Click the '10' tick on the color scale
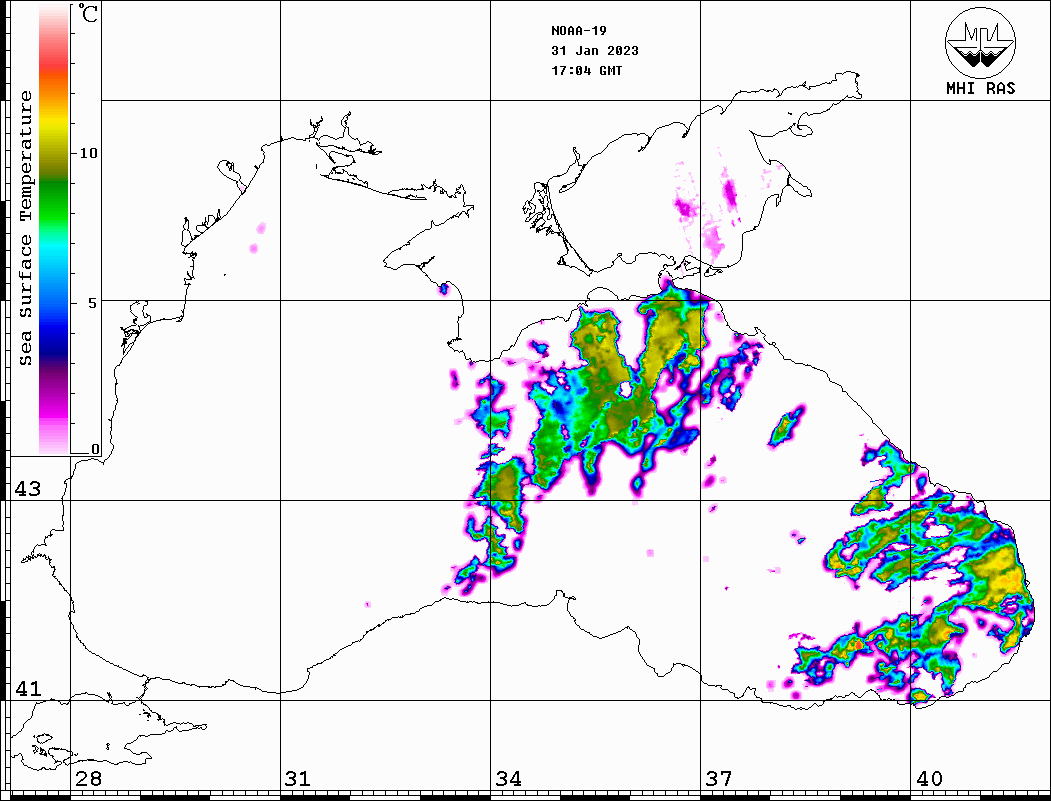1051x801 pixels. click(88, 153)
